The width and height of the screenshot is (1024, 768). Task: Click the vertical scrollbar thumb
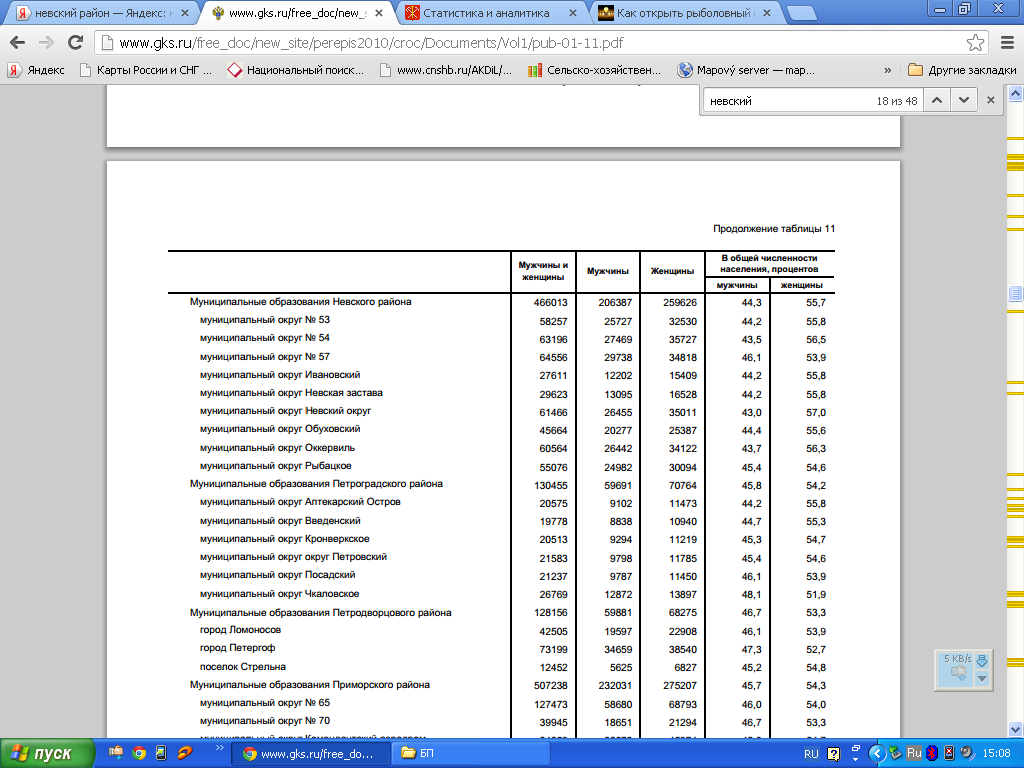coord(1016,292)
